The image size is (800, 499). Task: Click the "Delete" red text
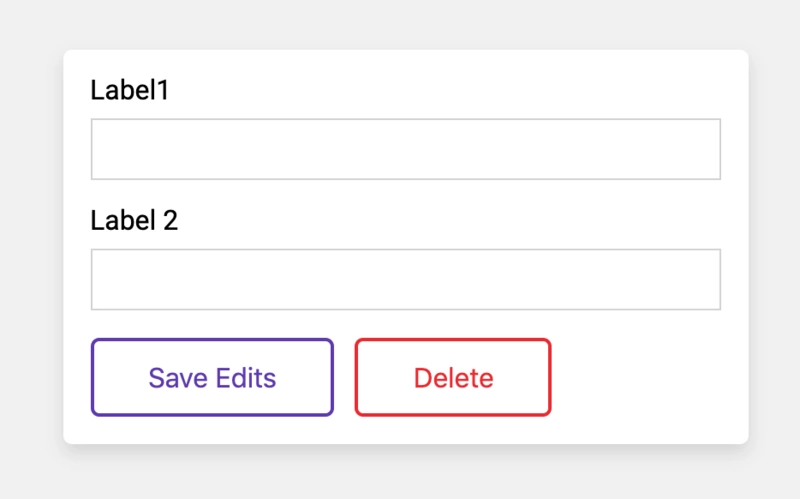point(453,378)
